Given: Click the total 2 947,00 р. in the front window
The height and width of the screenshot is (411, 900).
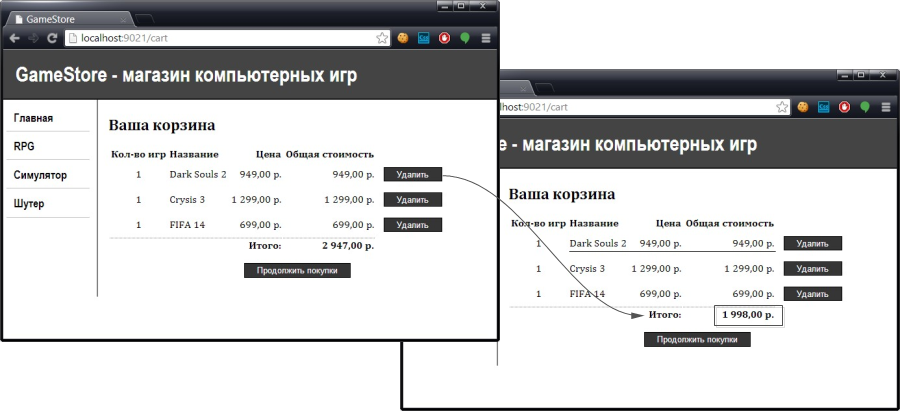Looking at the screenshot, I should pos(348,246).
